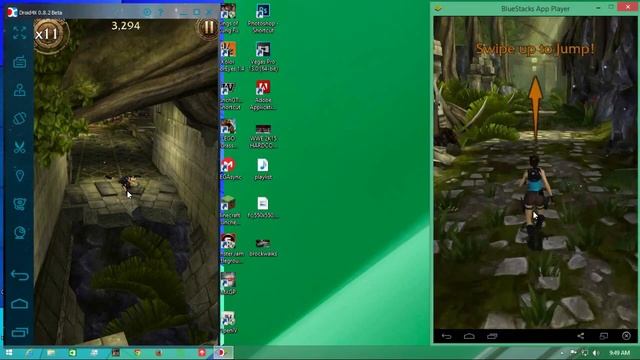Open Chrome from taskbar

(x=138, y=352)
